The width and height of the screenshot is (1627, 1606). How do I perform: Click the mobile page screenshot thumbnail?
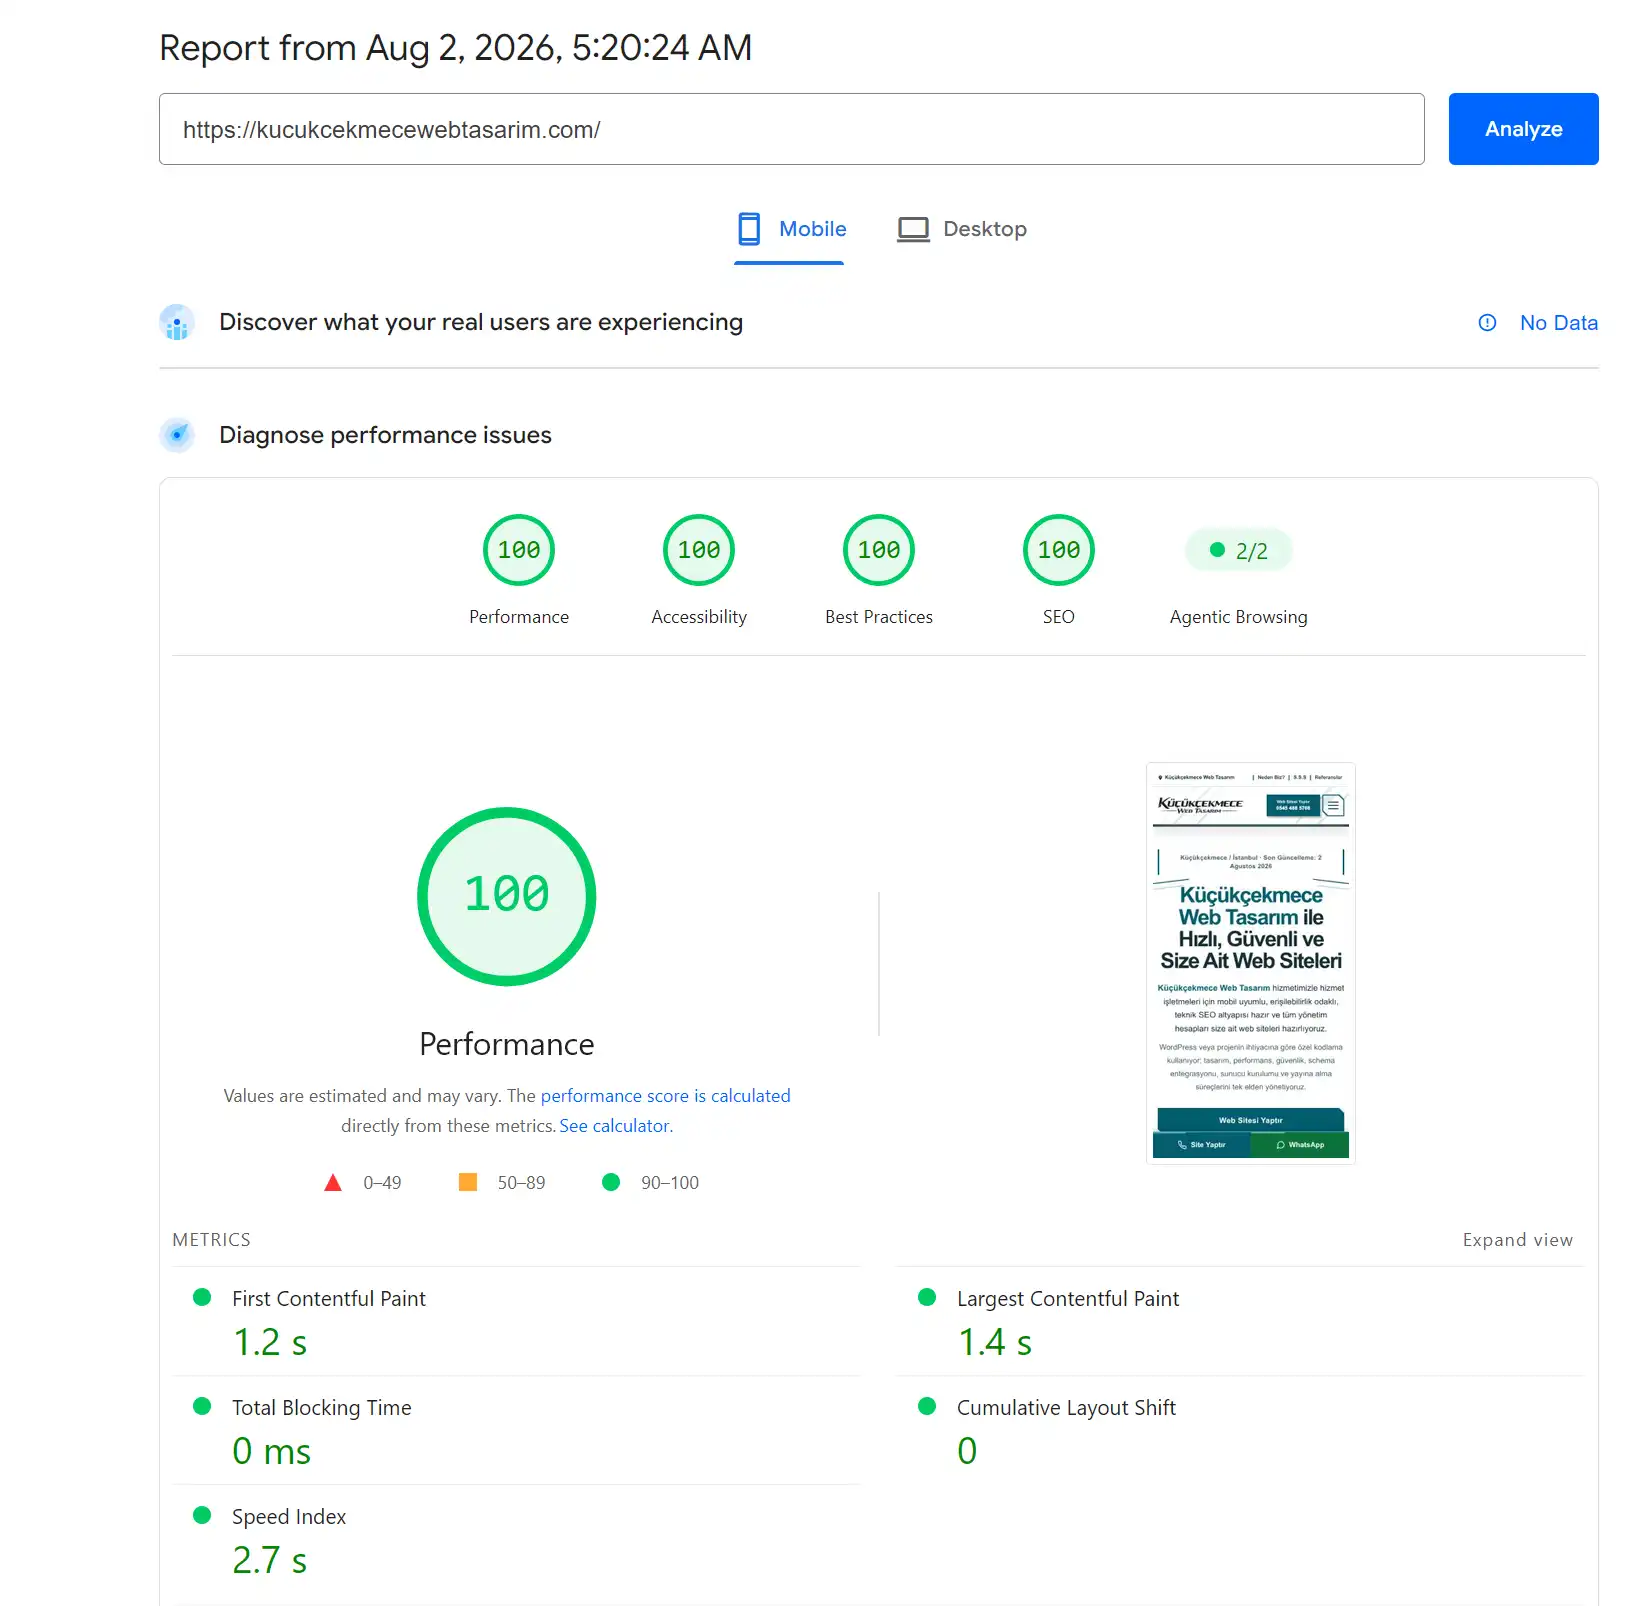[x=1251, y=963]
